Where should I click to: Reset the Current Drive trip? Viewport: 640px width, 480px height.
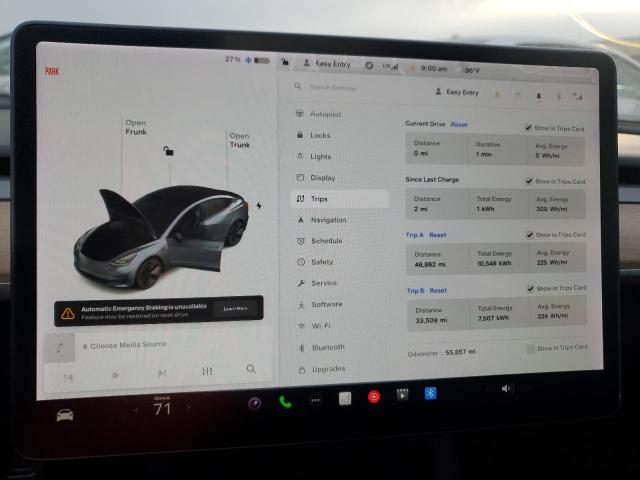point(459,124)
